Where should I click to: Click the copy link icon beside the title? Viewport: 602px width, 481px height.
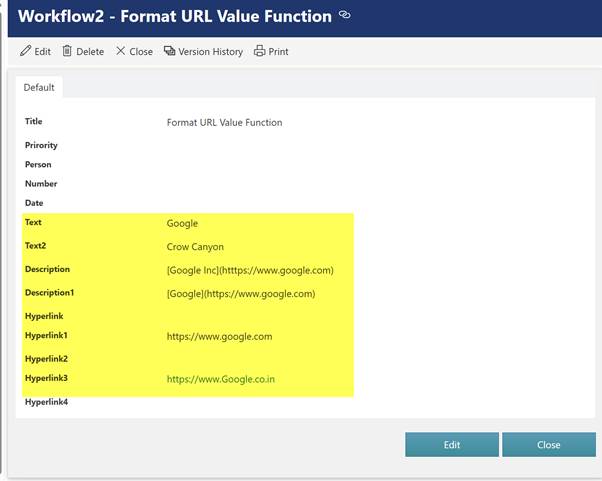pos(345,15)
